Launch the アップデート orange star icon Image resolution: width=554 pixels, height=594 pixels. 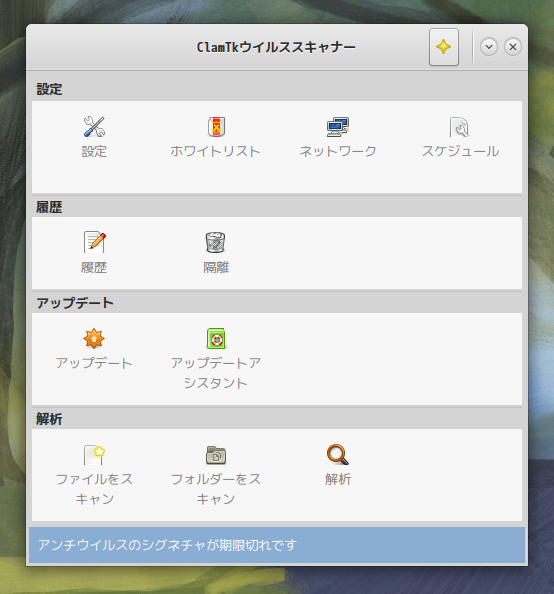tap(94, 338)
